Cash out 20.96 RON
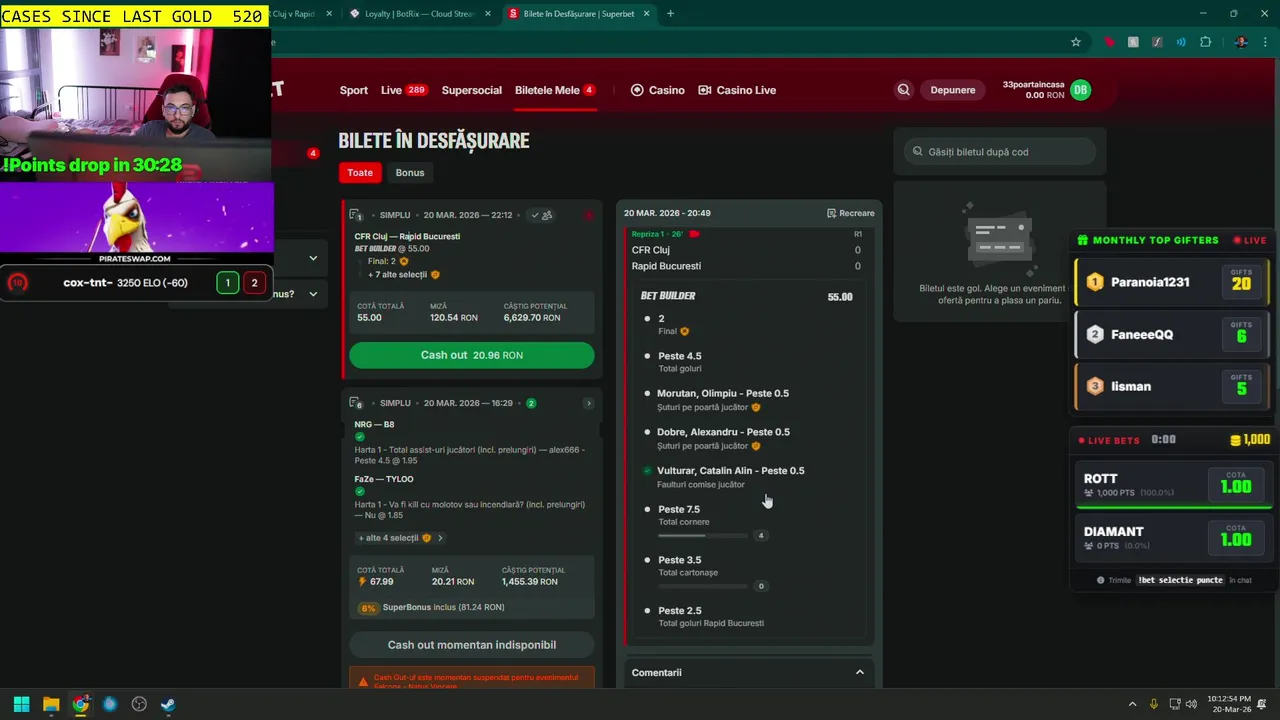Viewport: 1280px width, 720px height. pyautogui.click(x=472, y=355)
